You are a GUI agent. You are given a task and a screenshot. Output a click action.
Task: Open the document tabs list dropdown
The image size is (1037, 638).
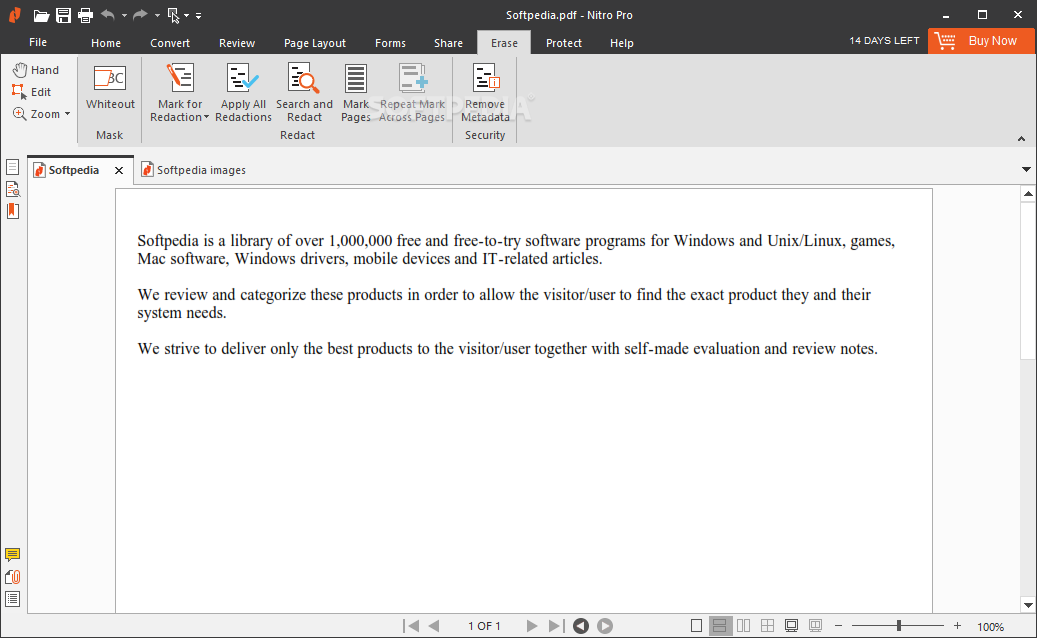click(1026, 170)
